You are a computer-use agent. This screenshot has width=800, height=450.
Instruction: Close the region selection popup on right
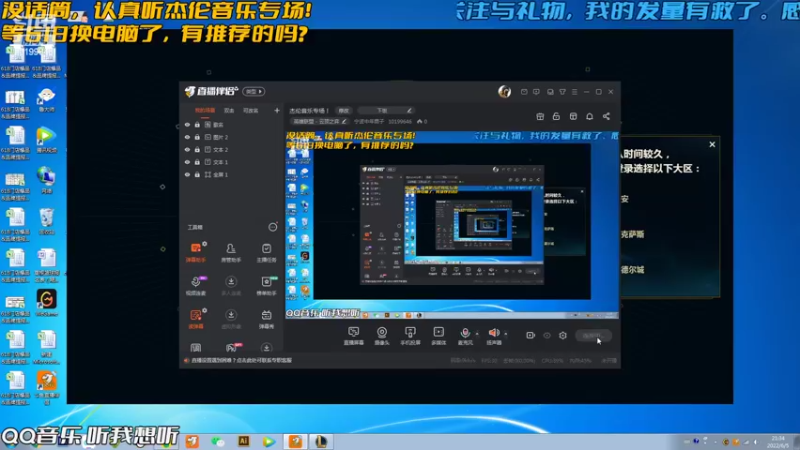point(712,144)
